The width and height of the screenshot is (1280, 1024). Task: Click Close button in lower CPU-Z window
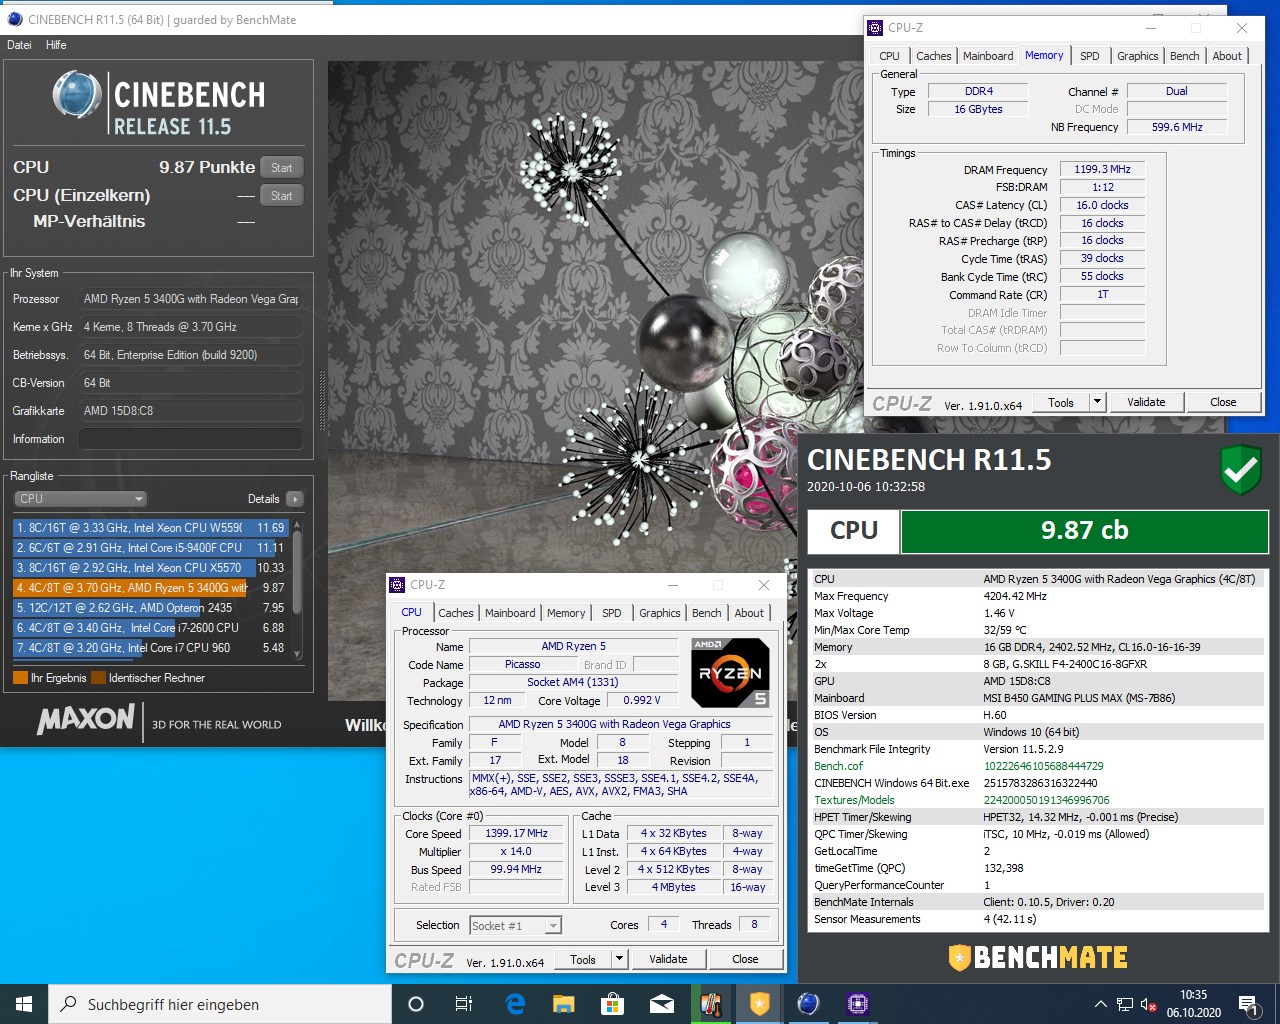(745, 960)
